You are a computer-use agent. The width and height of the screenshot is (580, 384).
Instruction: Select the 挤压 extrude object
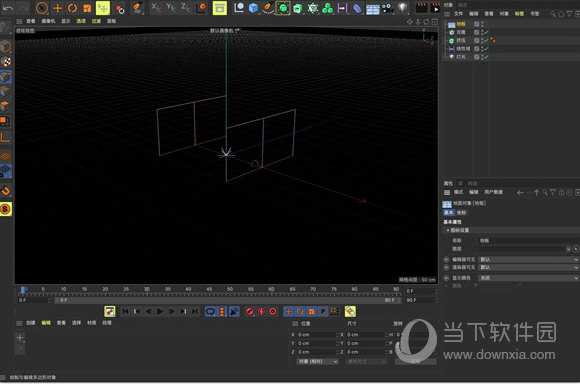(461, 40)
